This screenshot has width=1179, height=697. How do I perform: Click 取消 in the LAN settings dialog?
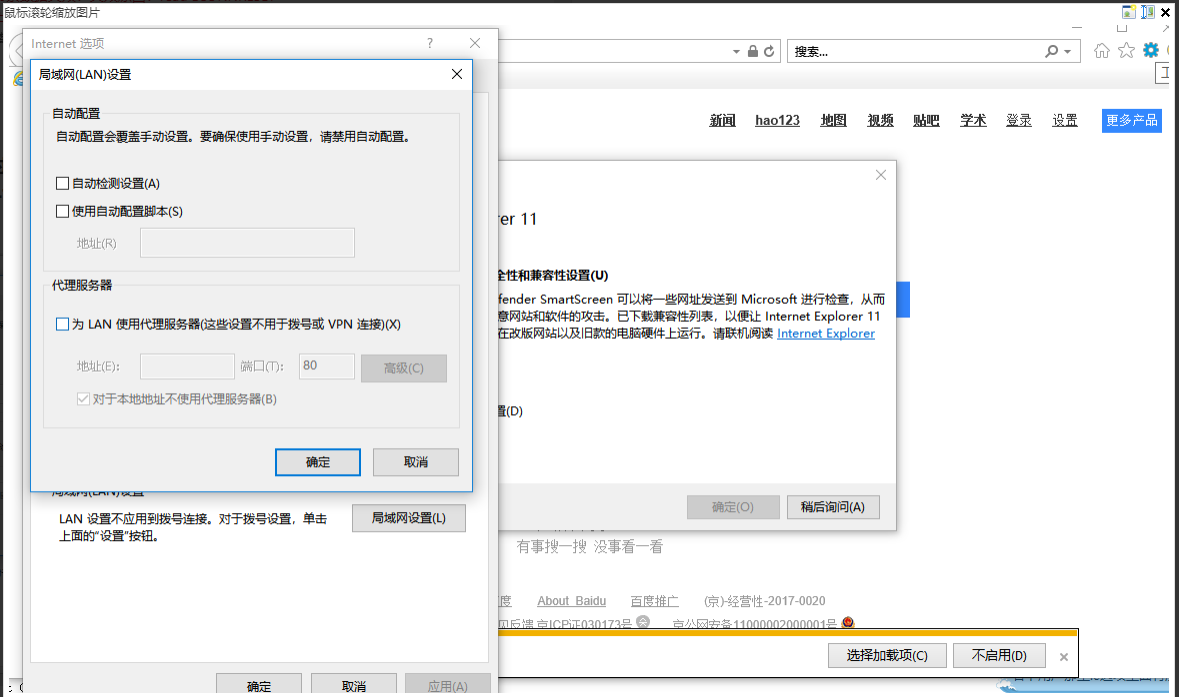[416, 462]
